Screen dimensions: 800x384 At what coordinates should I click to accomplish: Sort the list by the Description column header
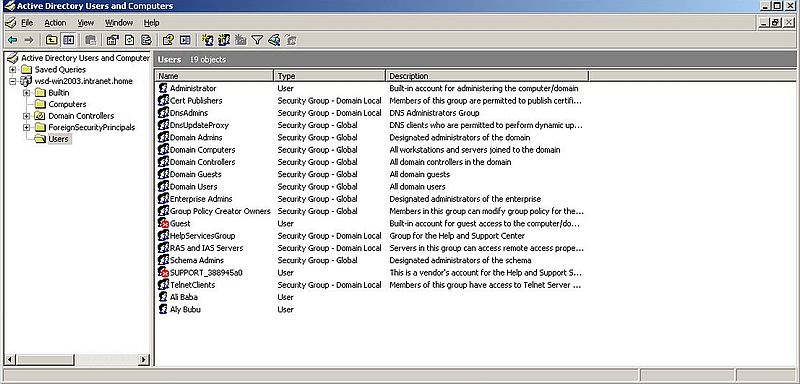tap(487, 76)
